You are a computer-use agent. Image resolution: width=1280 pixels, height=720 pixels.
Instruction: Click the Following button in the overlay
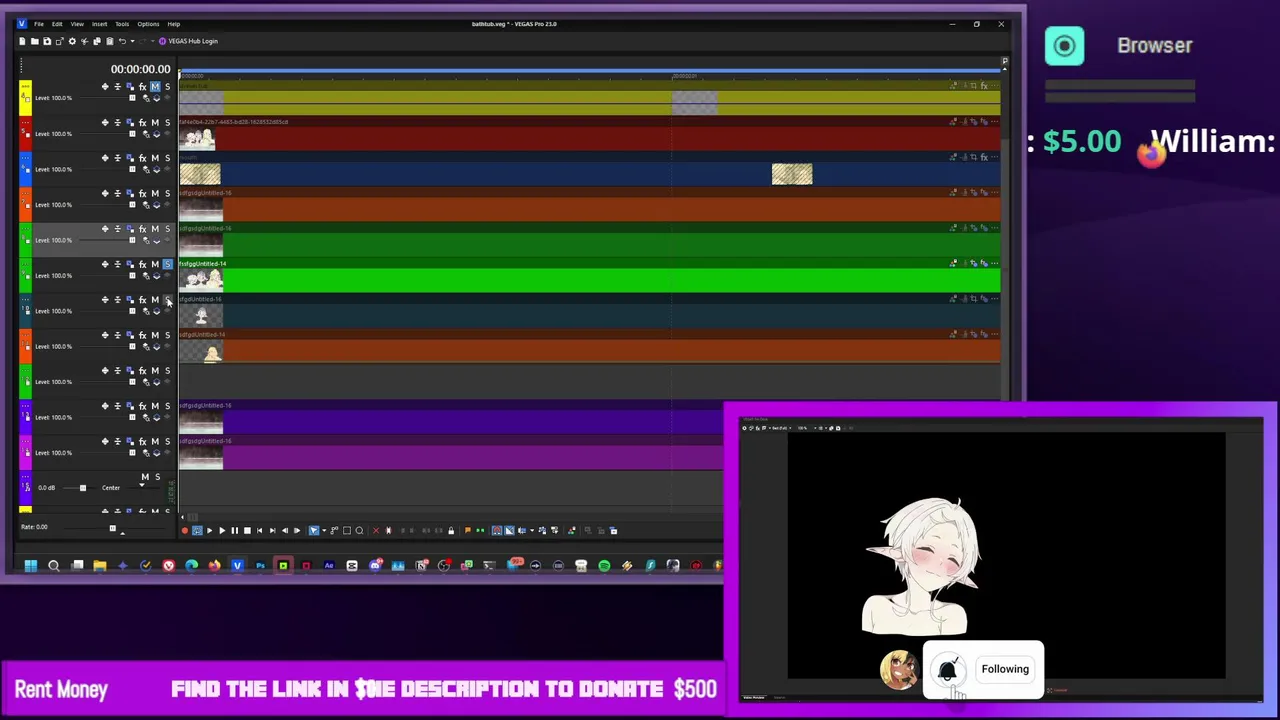(1005, 669)
